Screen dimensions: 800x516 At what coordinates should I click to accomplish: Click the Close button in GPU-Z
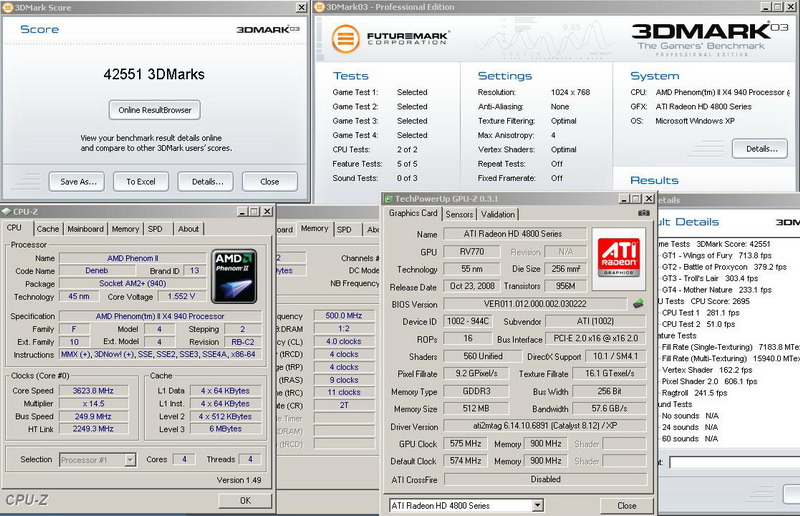(626, 506)
